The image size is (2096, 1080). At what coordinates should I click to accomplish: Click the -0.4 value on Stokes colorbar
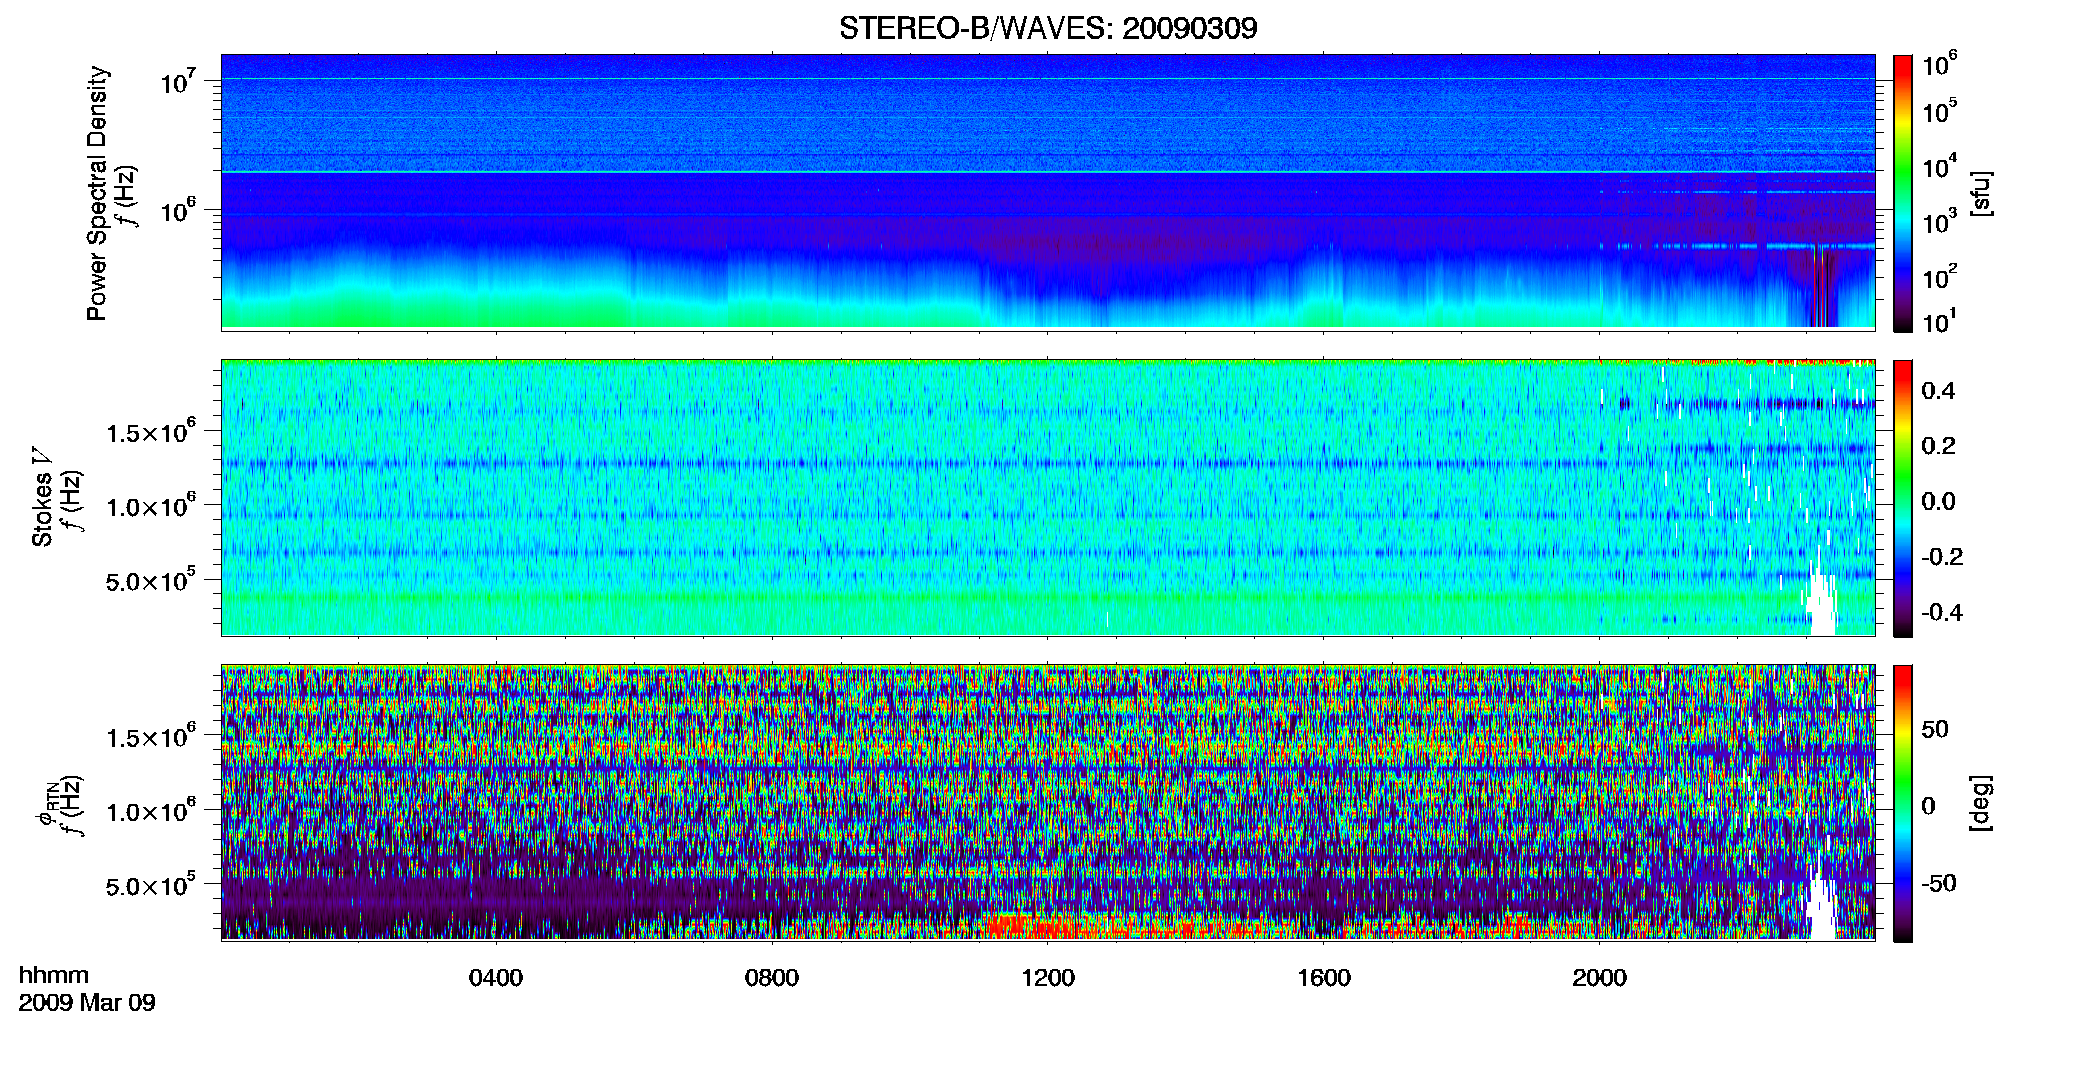[1942, 612]
